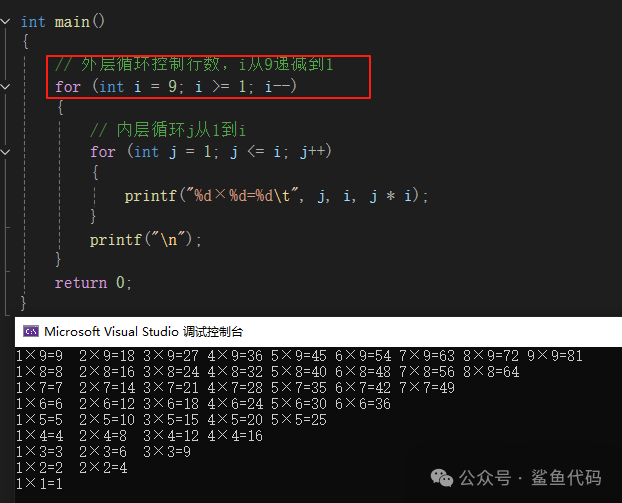This screenshot has width=622, height=503.
Task: Click the comment '// 外层循环控制行数，i从9递减到1'
Action: [x=194, y=64]
